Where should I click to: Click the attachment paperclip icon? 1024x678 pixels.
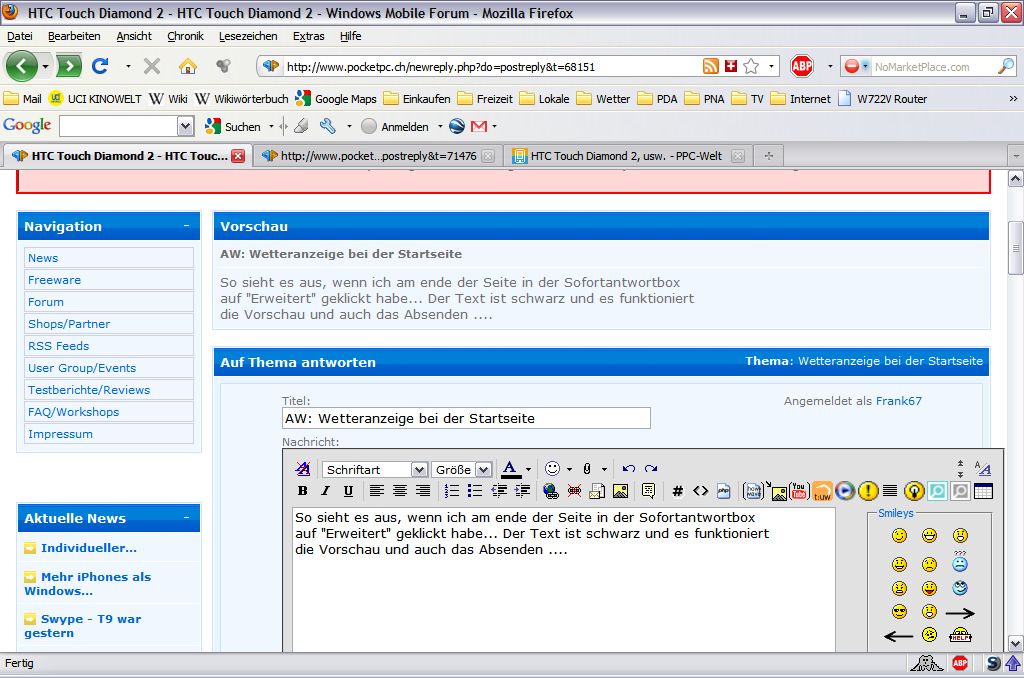click(587, 469)
